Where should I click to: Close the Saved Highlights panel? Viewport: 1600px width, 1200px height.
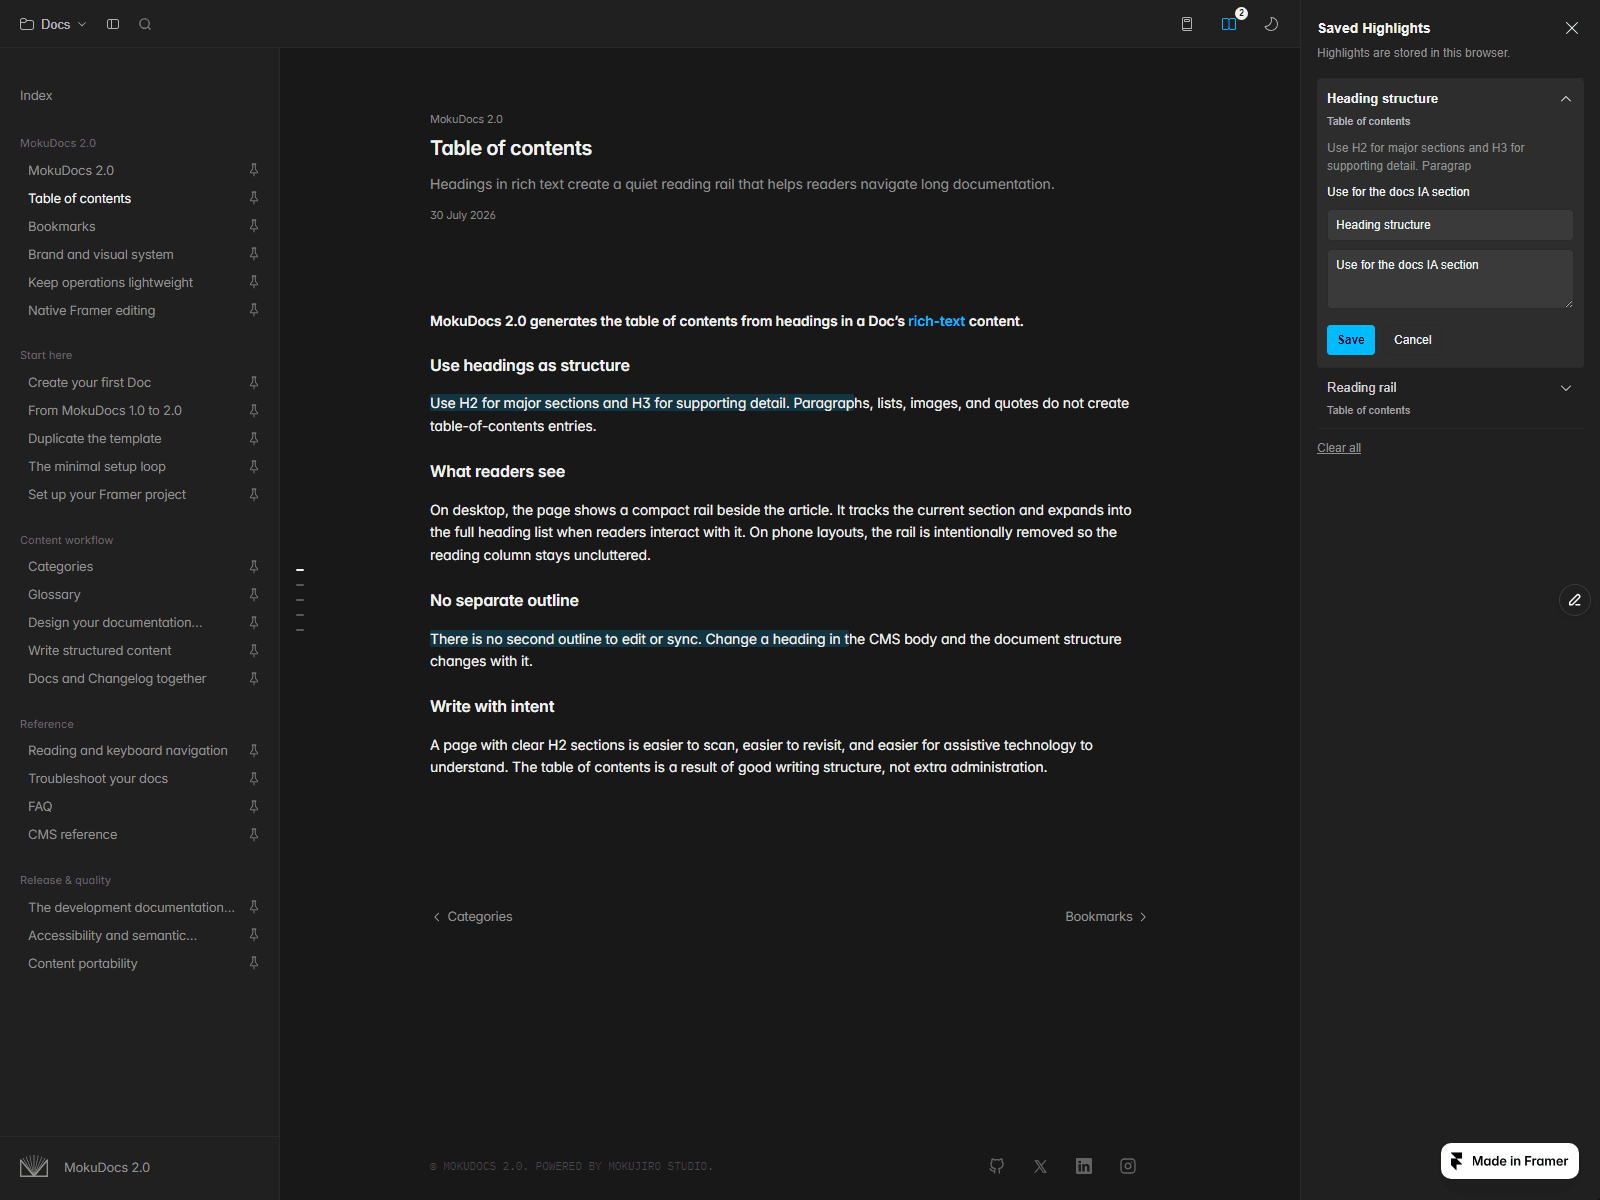[x=1572, y=28]
